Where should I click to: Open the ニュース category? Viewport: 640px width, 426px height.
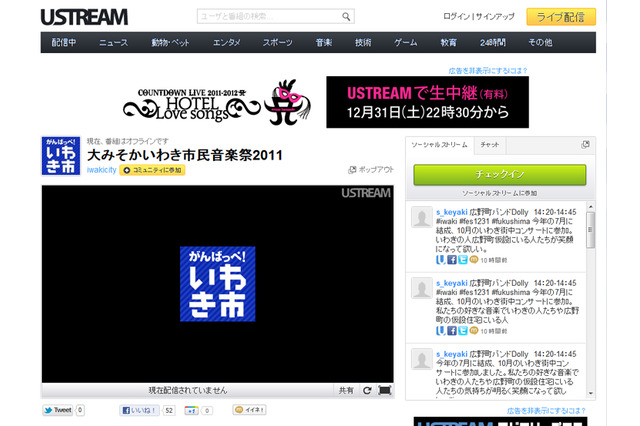(113, 42)
